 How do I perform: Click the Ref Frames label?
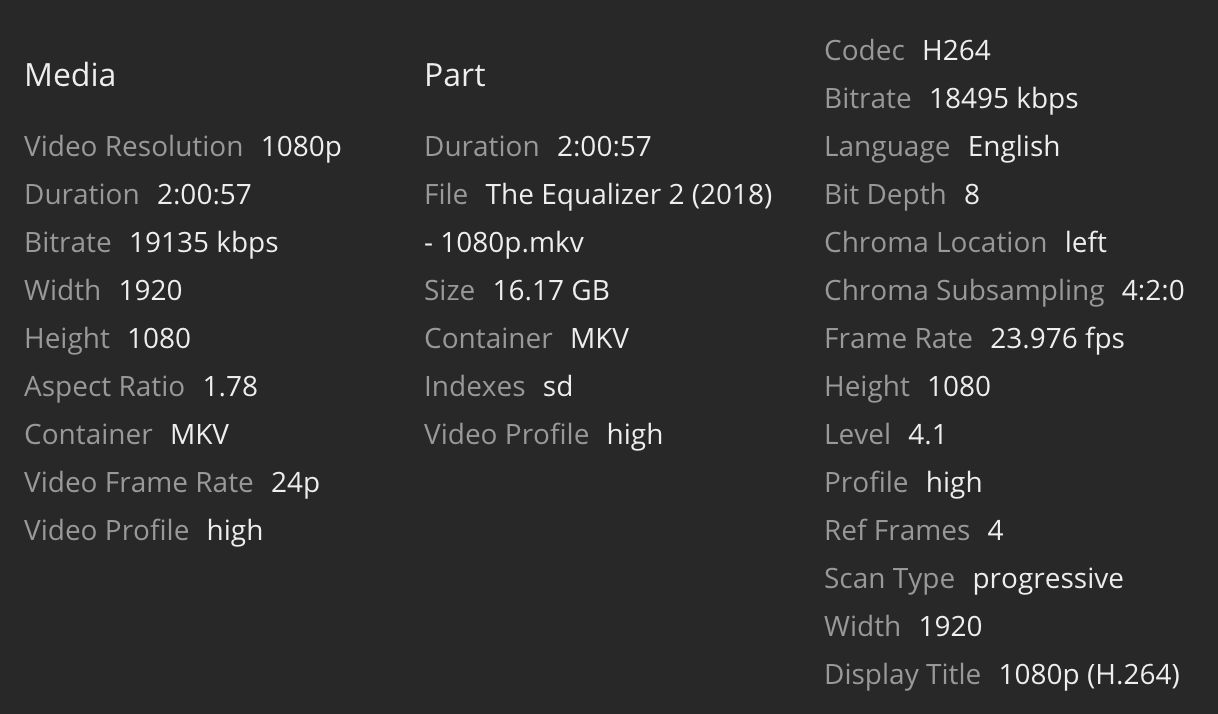(x=897, y=530)
